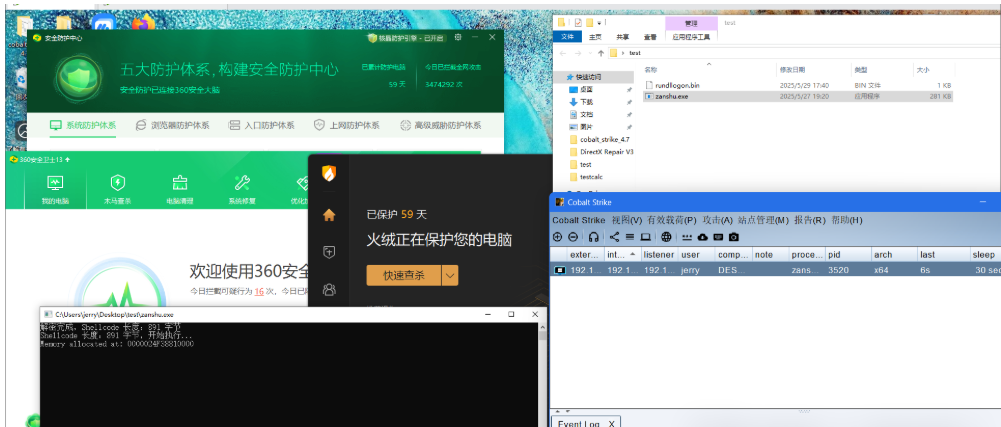1001x427 pixels.
Task: Start 快速查杀 scan in Huorong
Action: coord(403,276)
